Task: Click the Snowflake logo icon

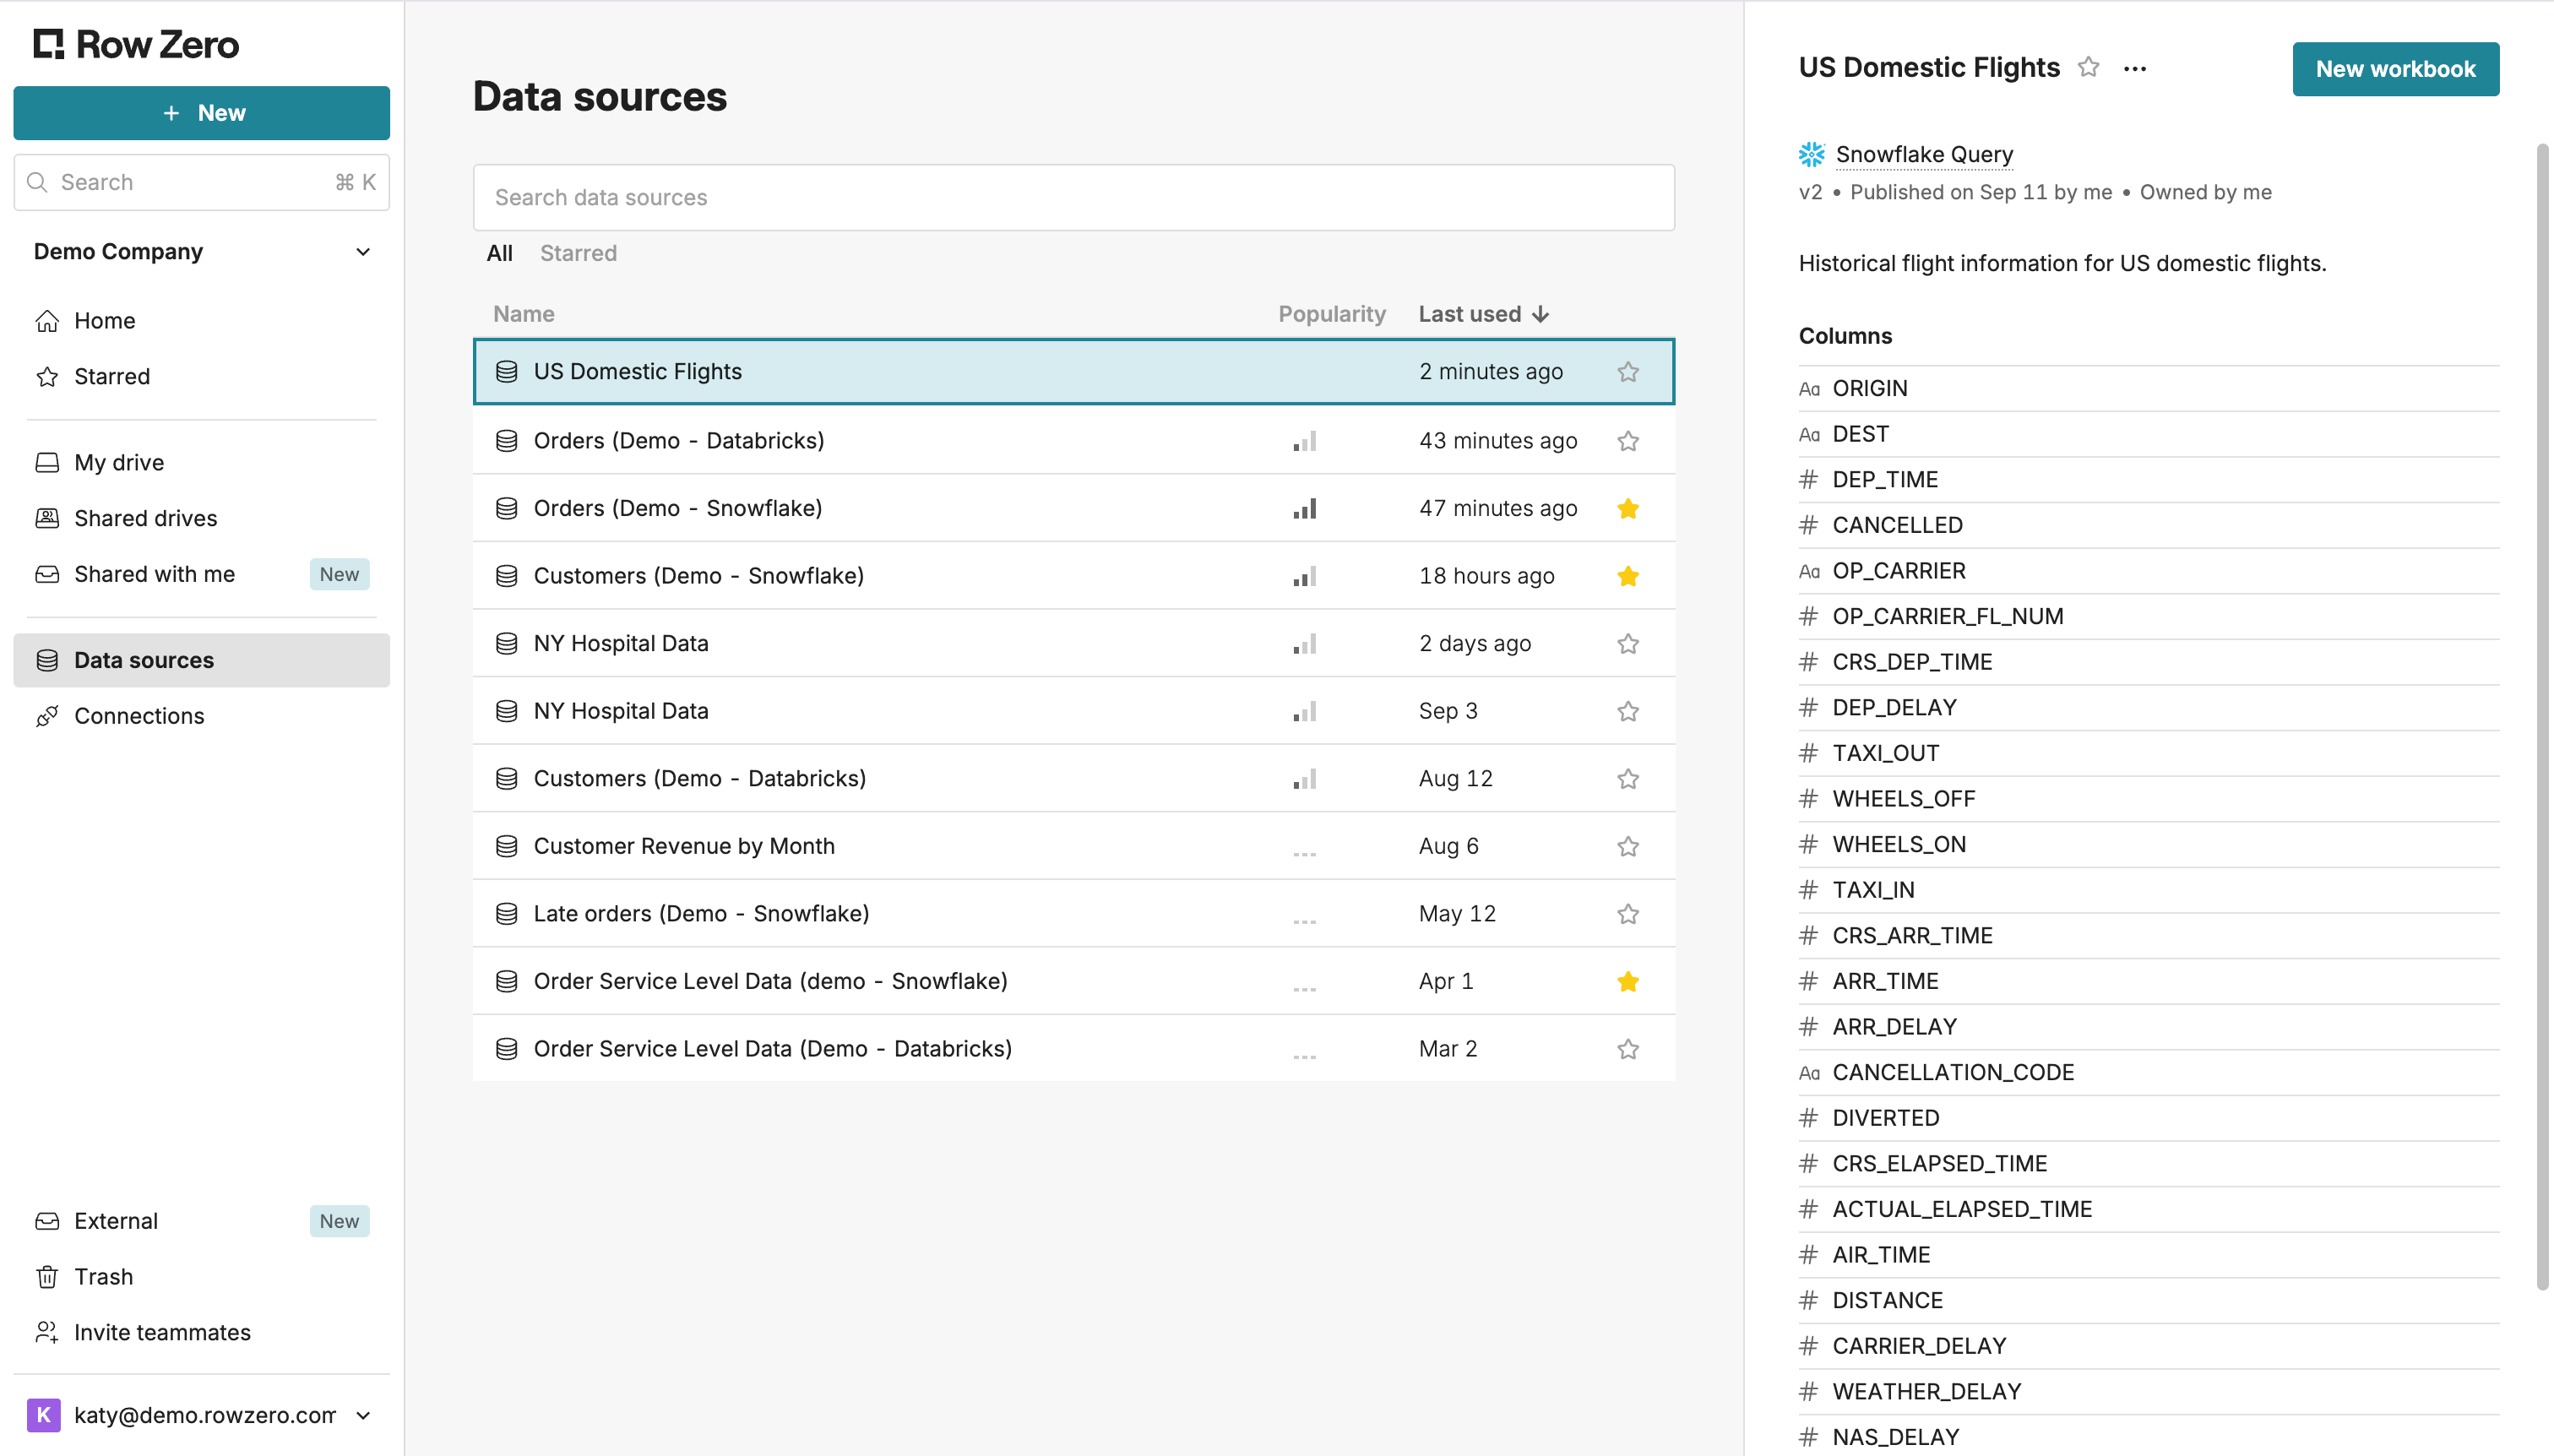Action: pyautogui.click(x=1812, y=154)
